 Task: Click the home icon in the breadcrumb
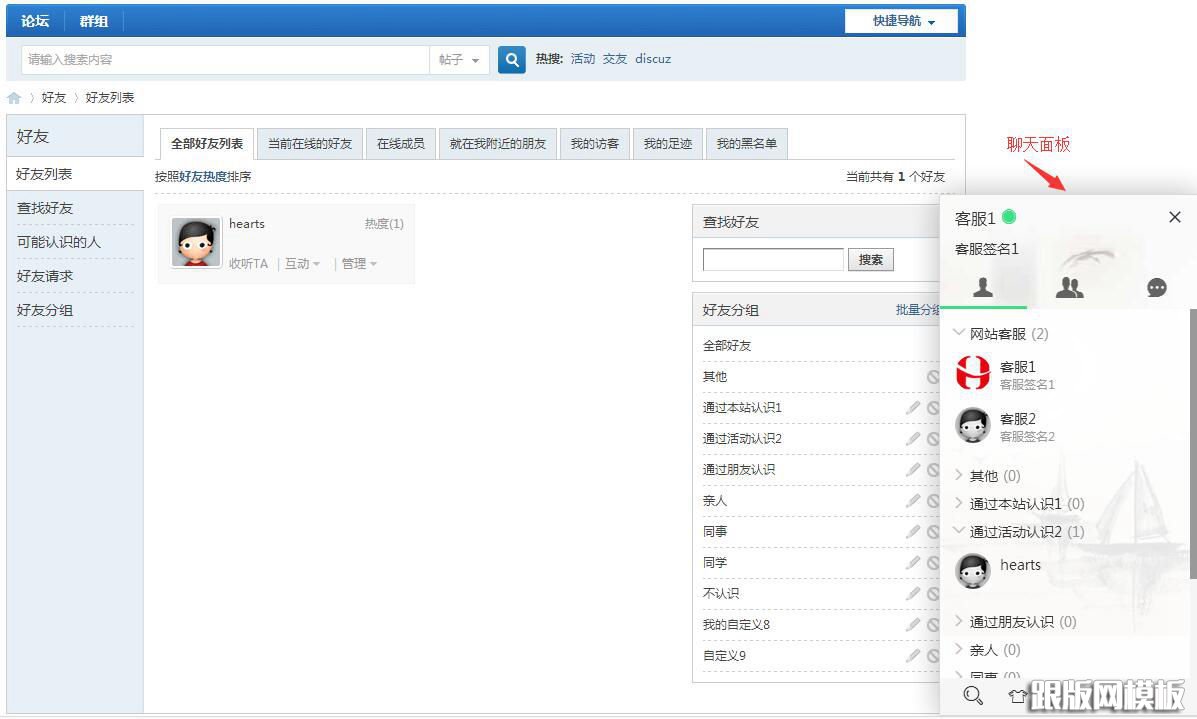tap(13, 97)
